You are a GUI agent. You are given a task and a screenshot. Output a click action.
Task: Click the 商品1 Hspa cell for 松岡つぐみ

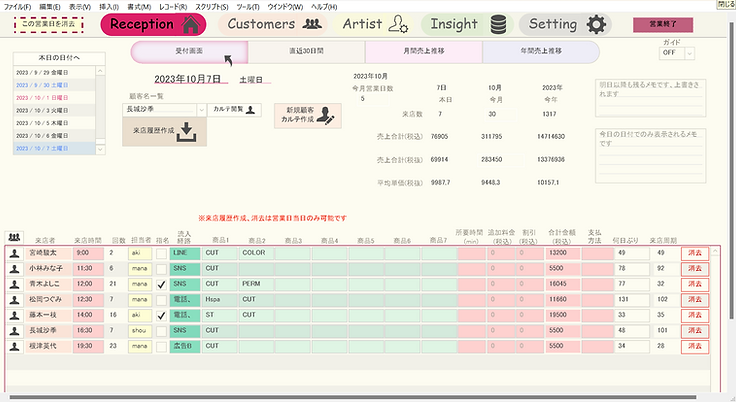tap(220, 300)
